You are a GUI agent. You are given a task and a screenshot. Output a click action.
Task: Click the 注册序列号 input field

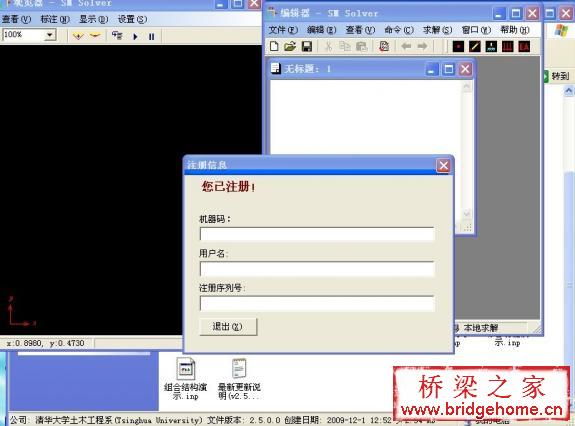(x=317, y=304)
